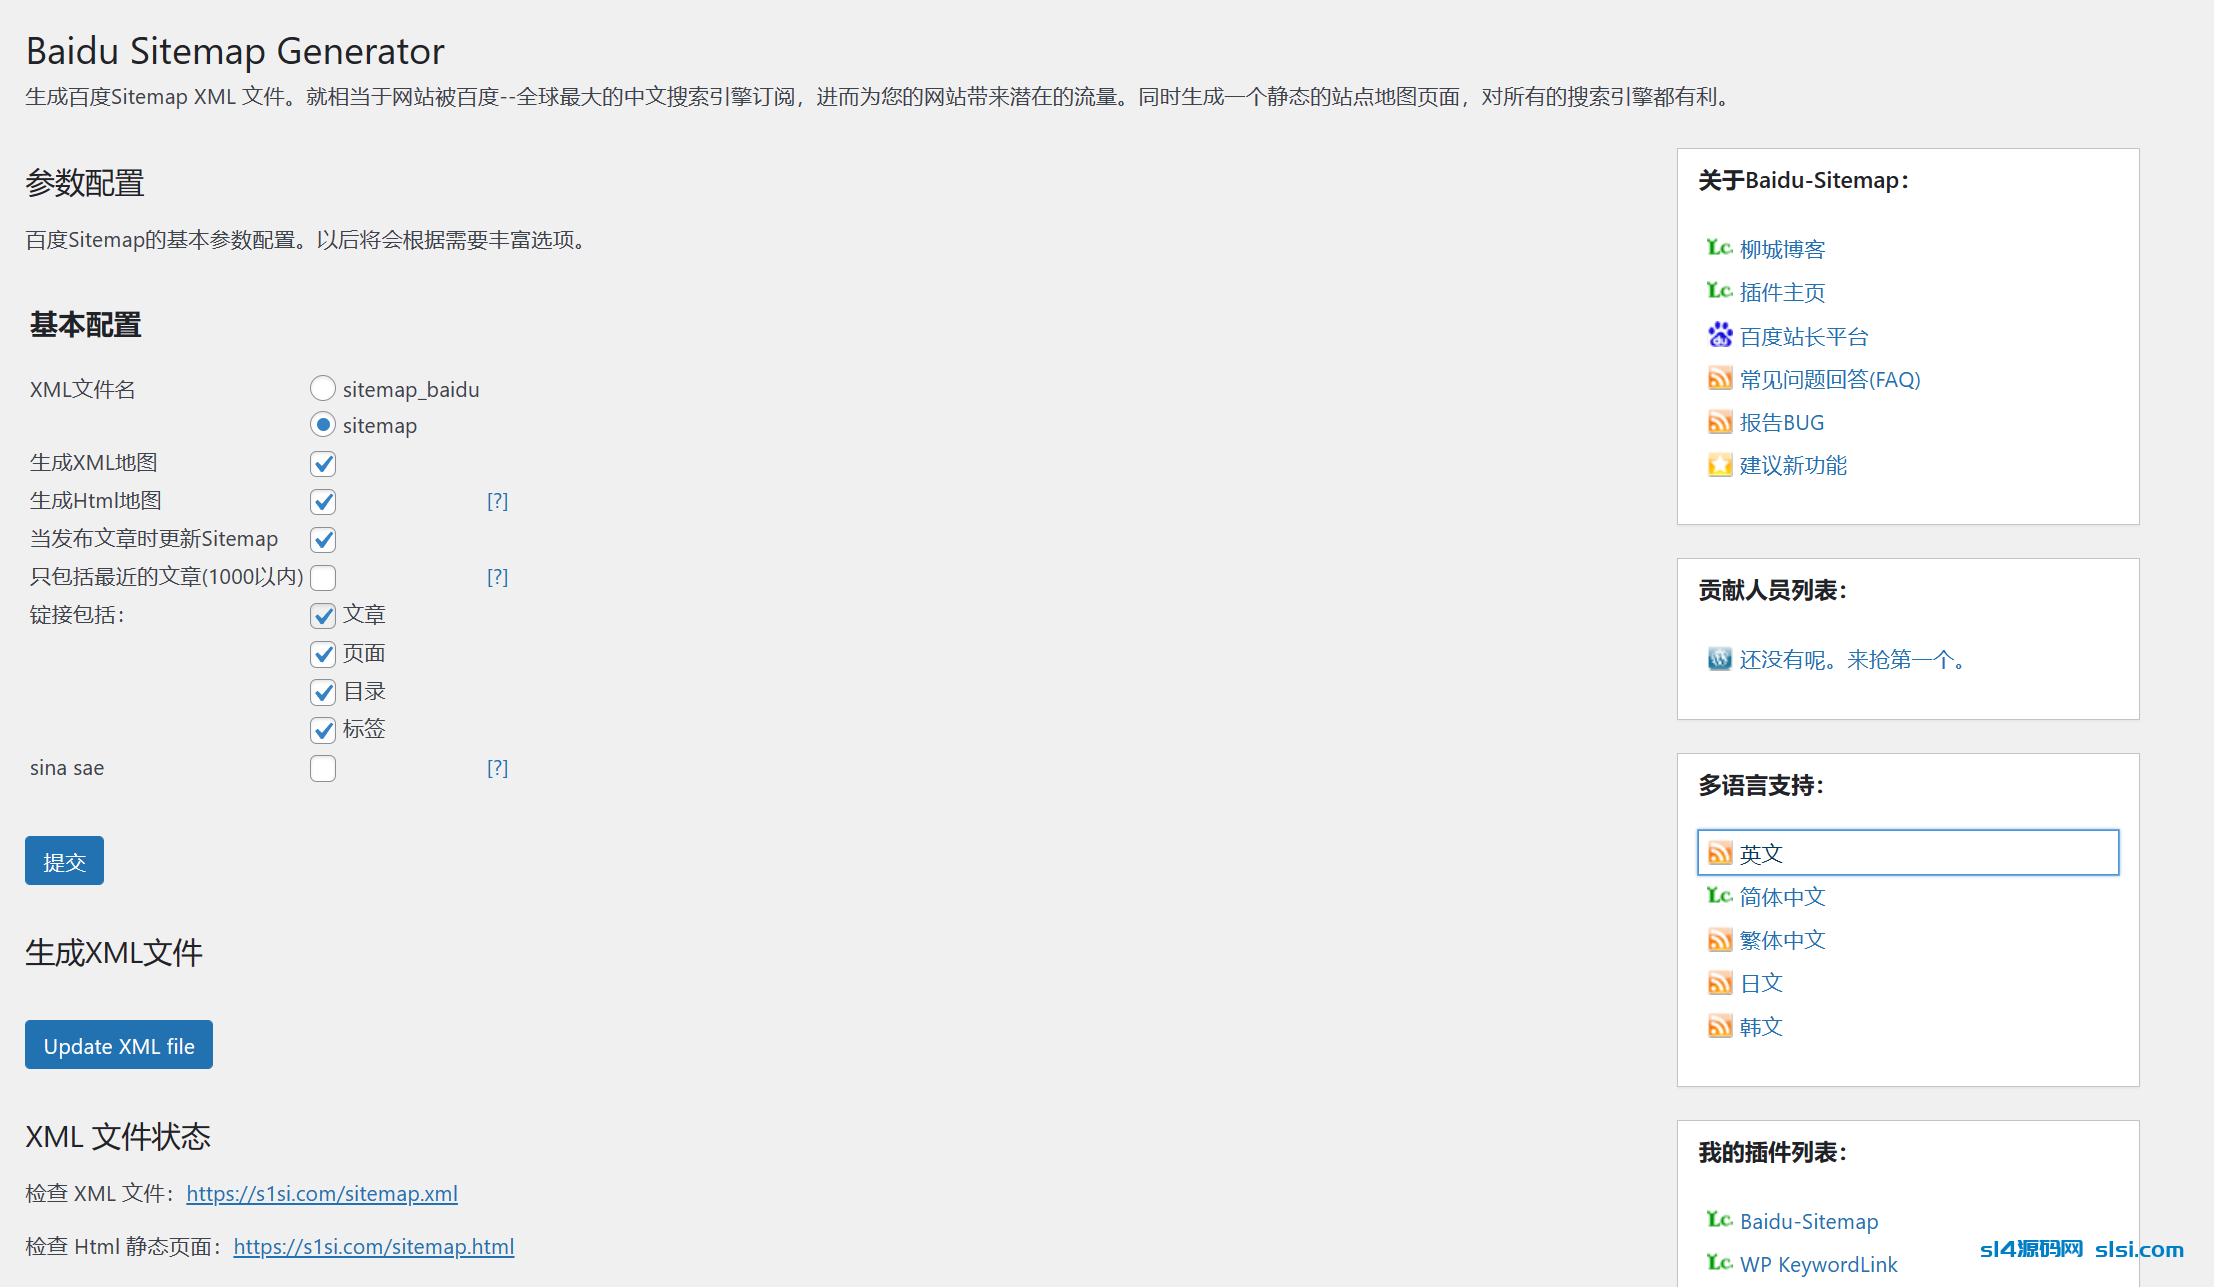Image resolution: width=2214 pixels, height=1287 pixels.
Task: Toggle the 生成Html地图 checkbox
Action: click(x=323, y=502)
